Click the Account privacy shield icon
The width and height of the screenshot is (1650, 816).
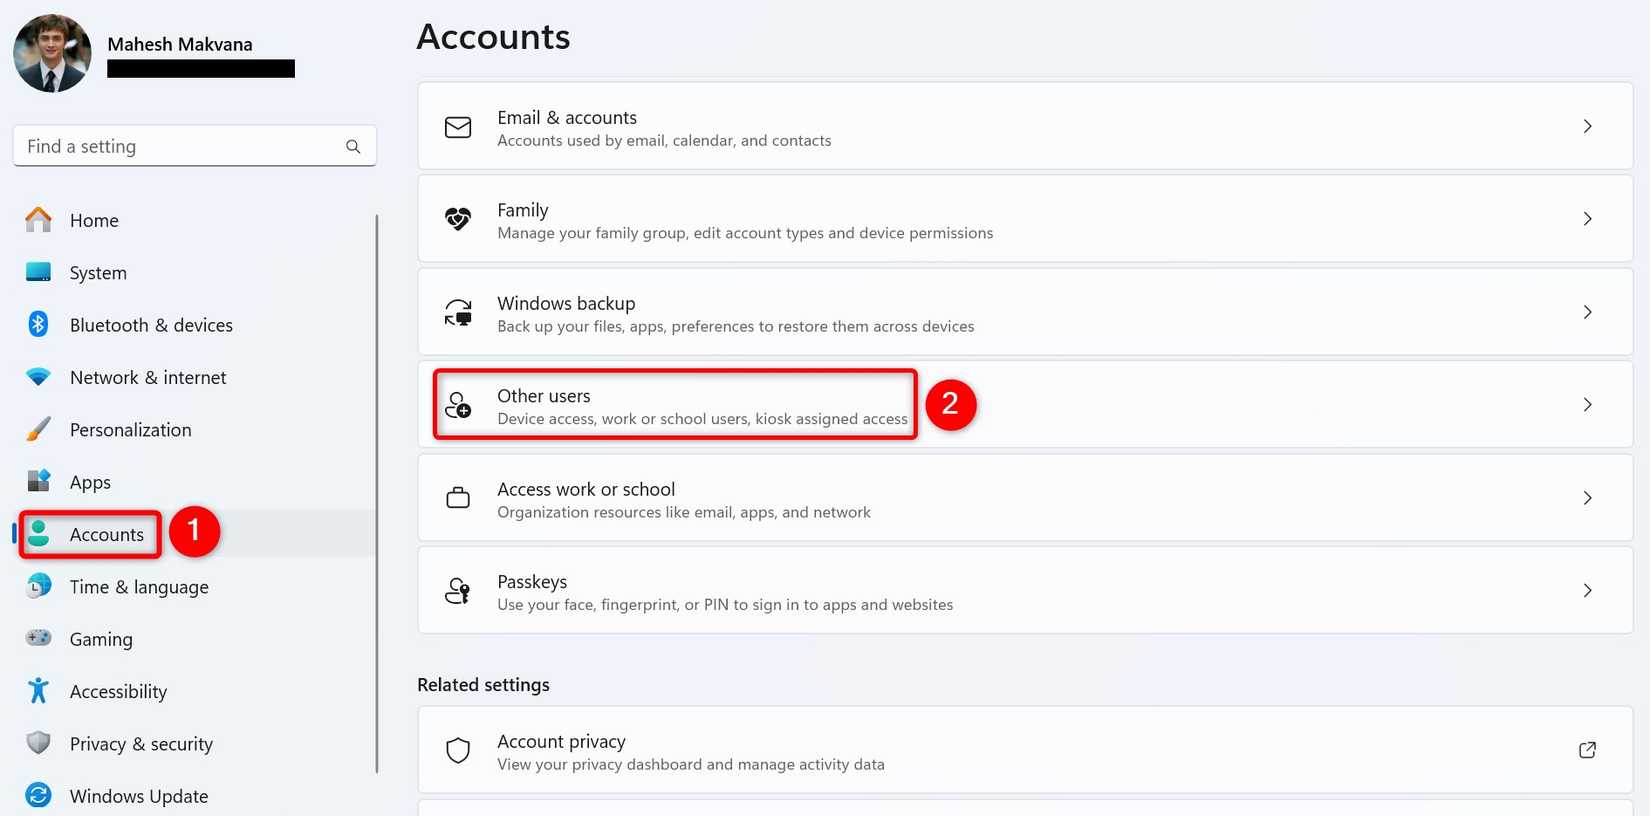pyautogui.click(x=458, y=751)
